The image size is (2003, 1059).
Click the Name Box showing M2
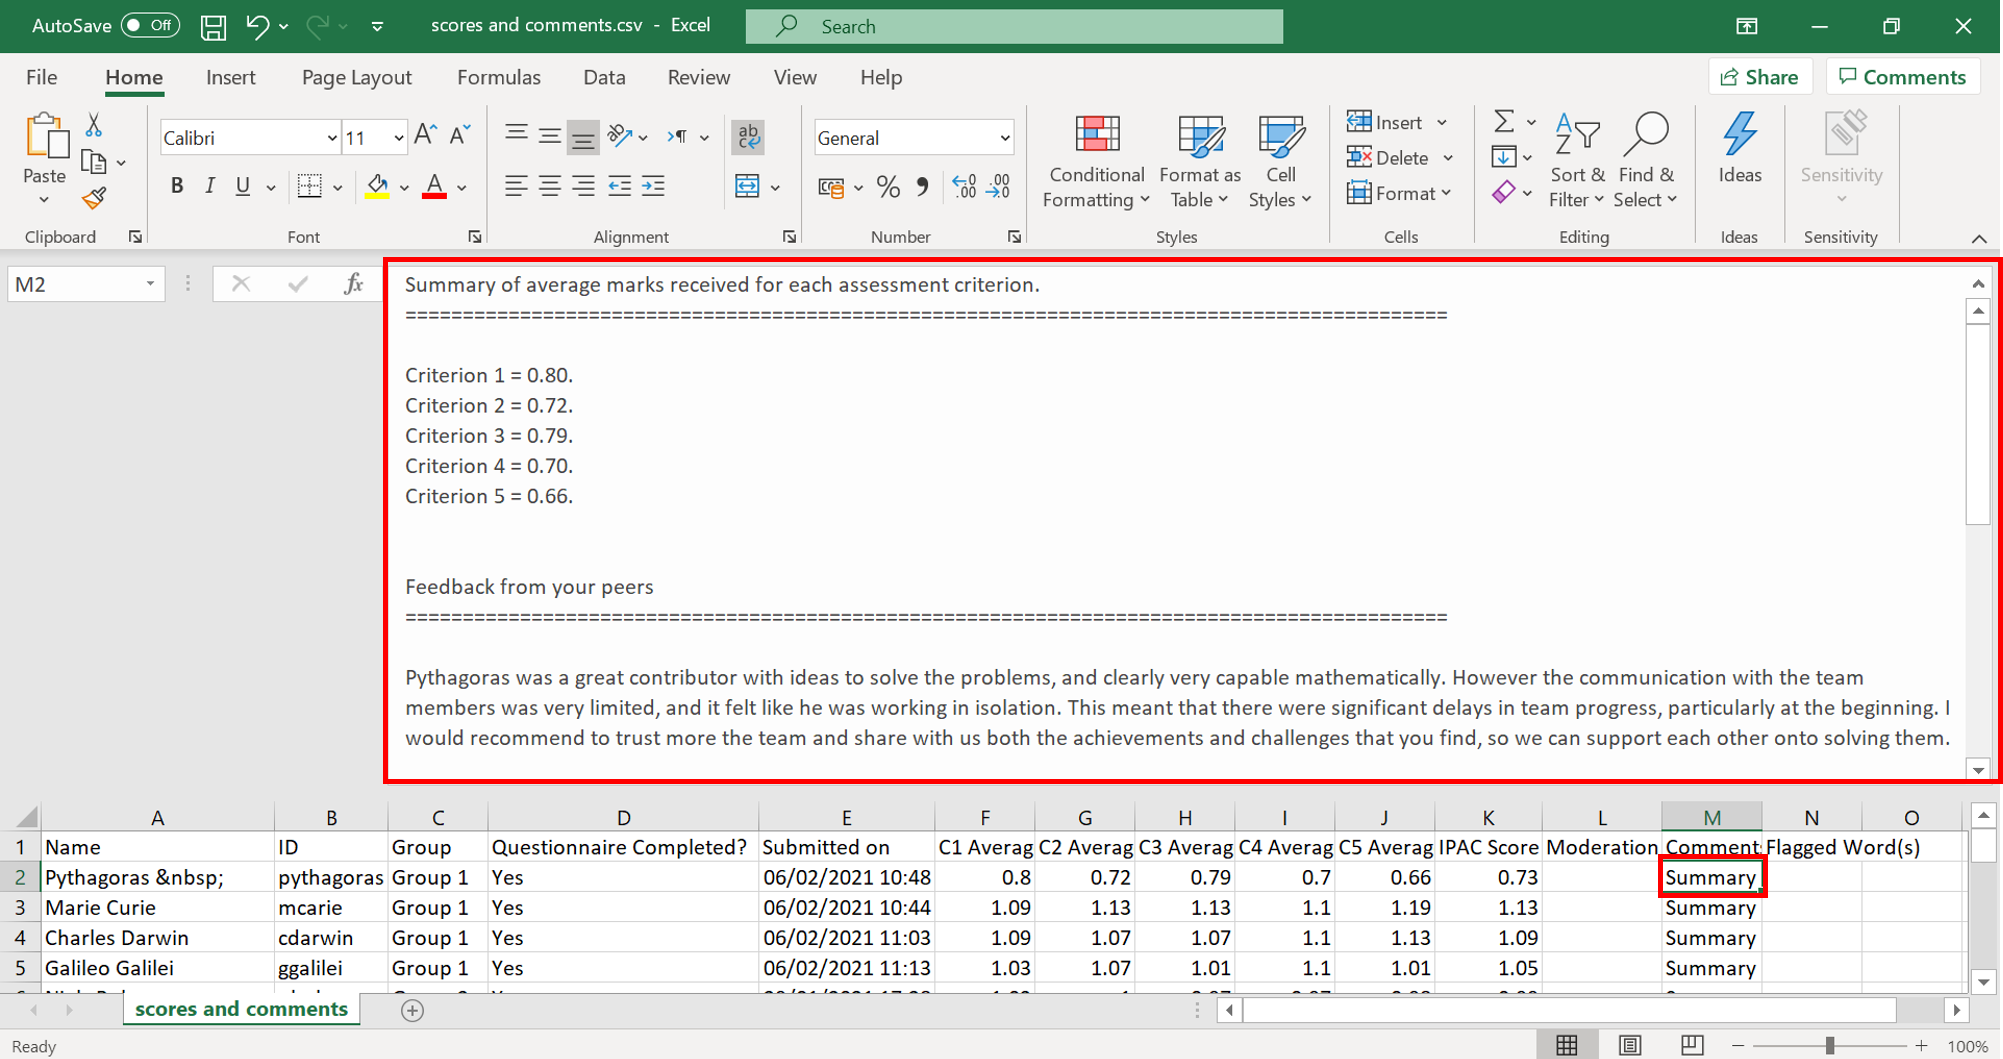86,284
